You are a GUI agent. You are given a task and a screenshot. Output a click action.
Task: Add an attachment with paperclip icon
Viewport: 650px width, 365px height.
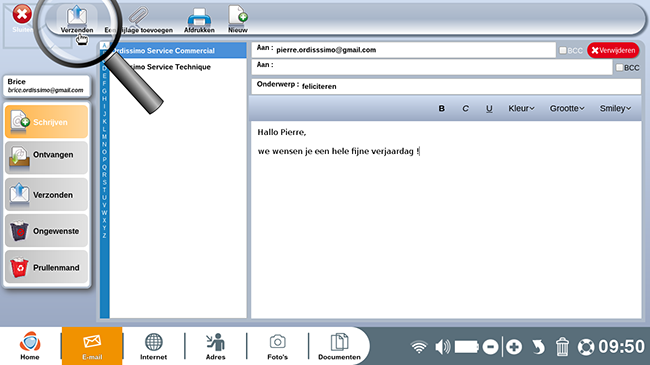(139, 19)
